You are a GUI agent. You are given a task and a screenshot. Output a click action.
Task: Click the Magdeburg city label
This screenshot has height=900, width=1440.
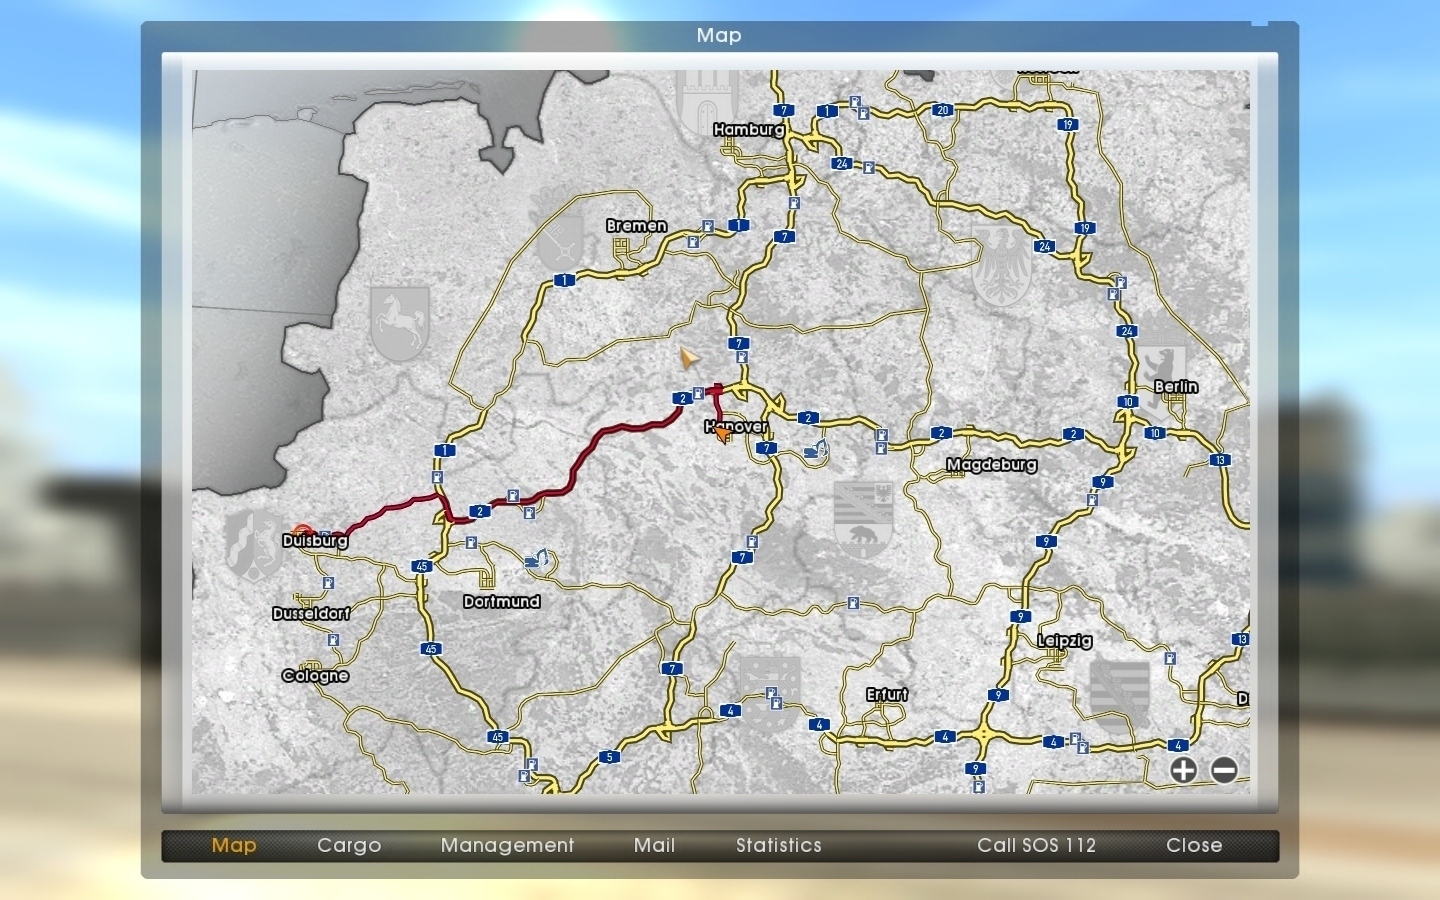[991, 465]
